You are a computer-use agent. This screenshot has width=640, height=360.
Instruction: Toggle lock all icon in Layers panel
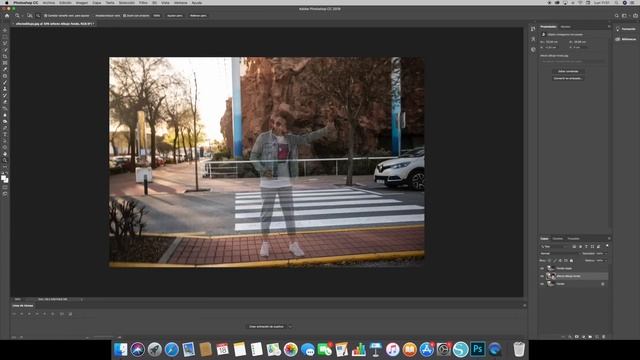point(571,260)
